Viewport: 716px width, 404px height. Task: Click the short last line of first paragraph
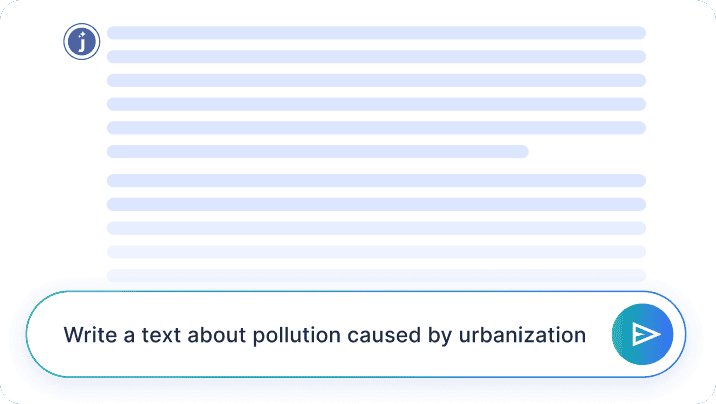[x=317, y=152]
